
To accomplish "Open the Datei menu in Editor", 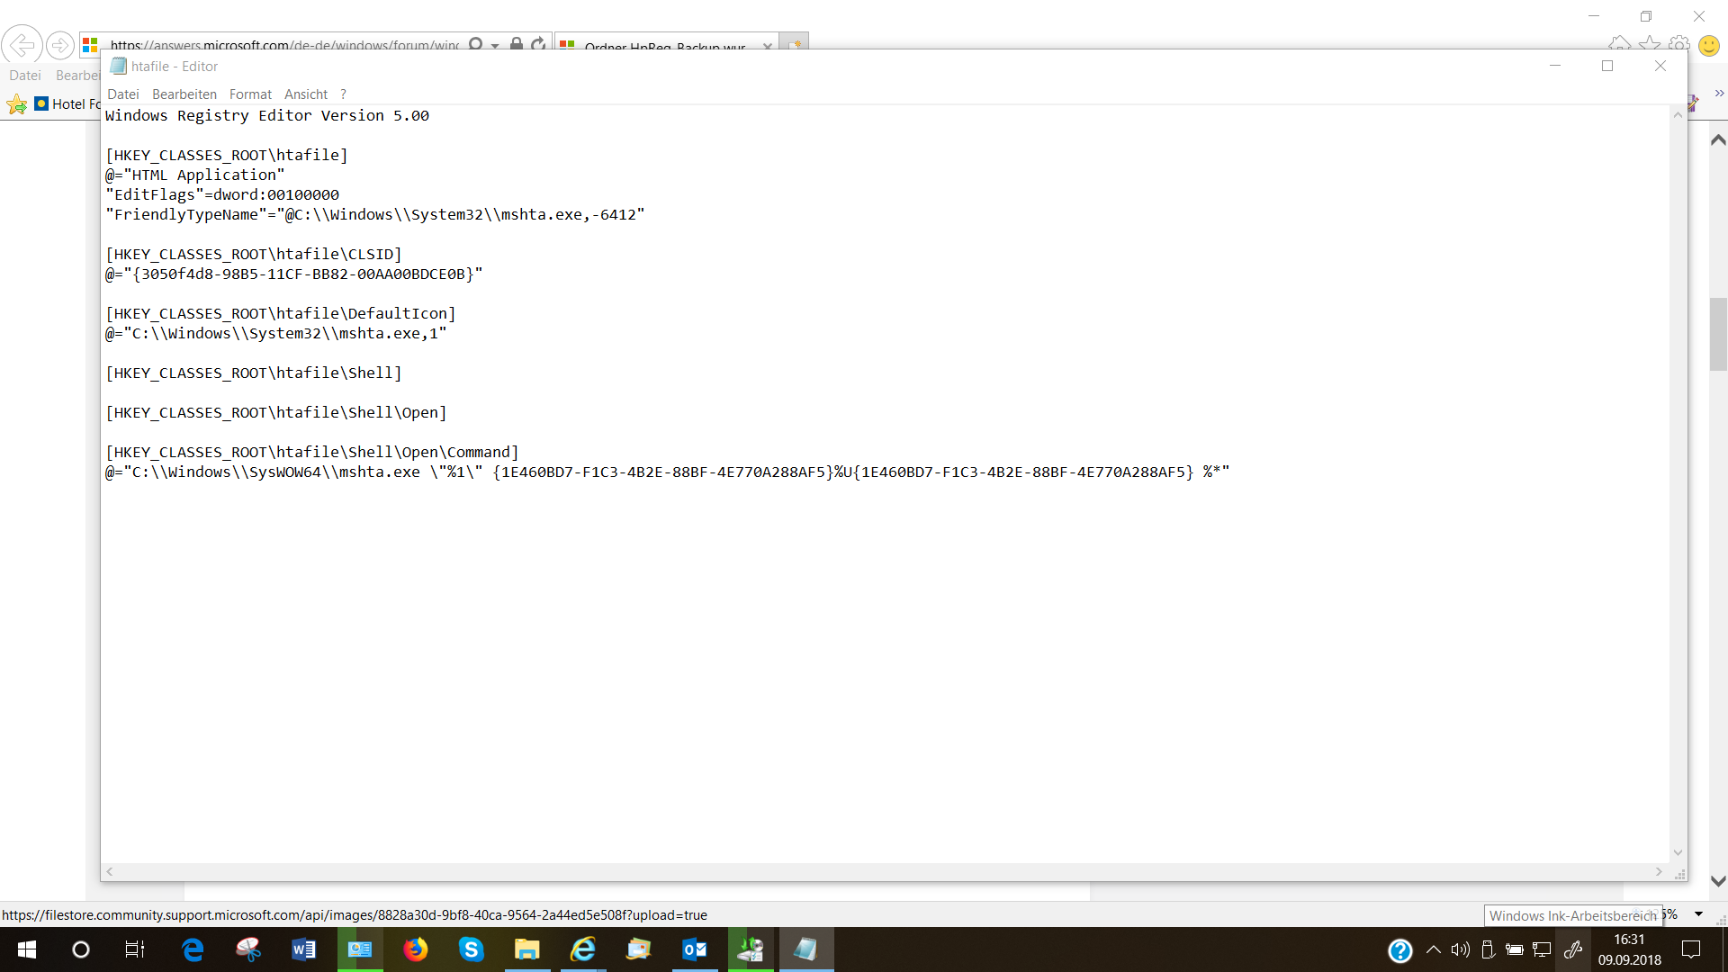I will tap(123, 94).
